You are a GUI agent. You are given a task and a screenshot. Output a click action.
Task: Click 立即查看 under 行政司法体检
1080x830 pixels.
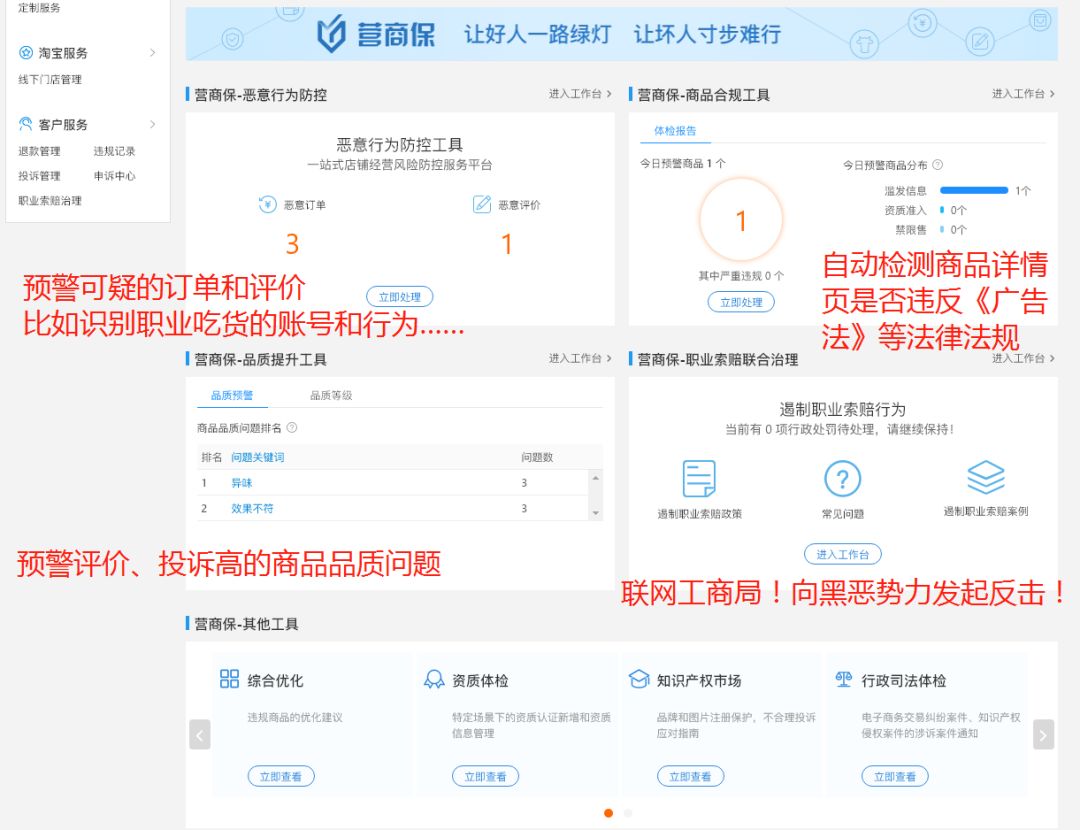click(895, 776)
